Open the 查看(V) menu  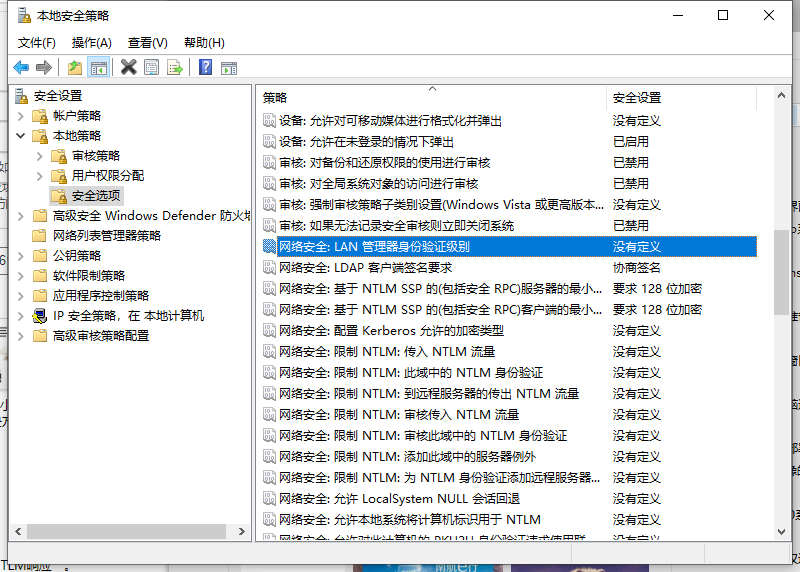click(147, 43)
